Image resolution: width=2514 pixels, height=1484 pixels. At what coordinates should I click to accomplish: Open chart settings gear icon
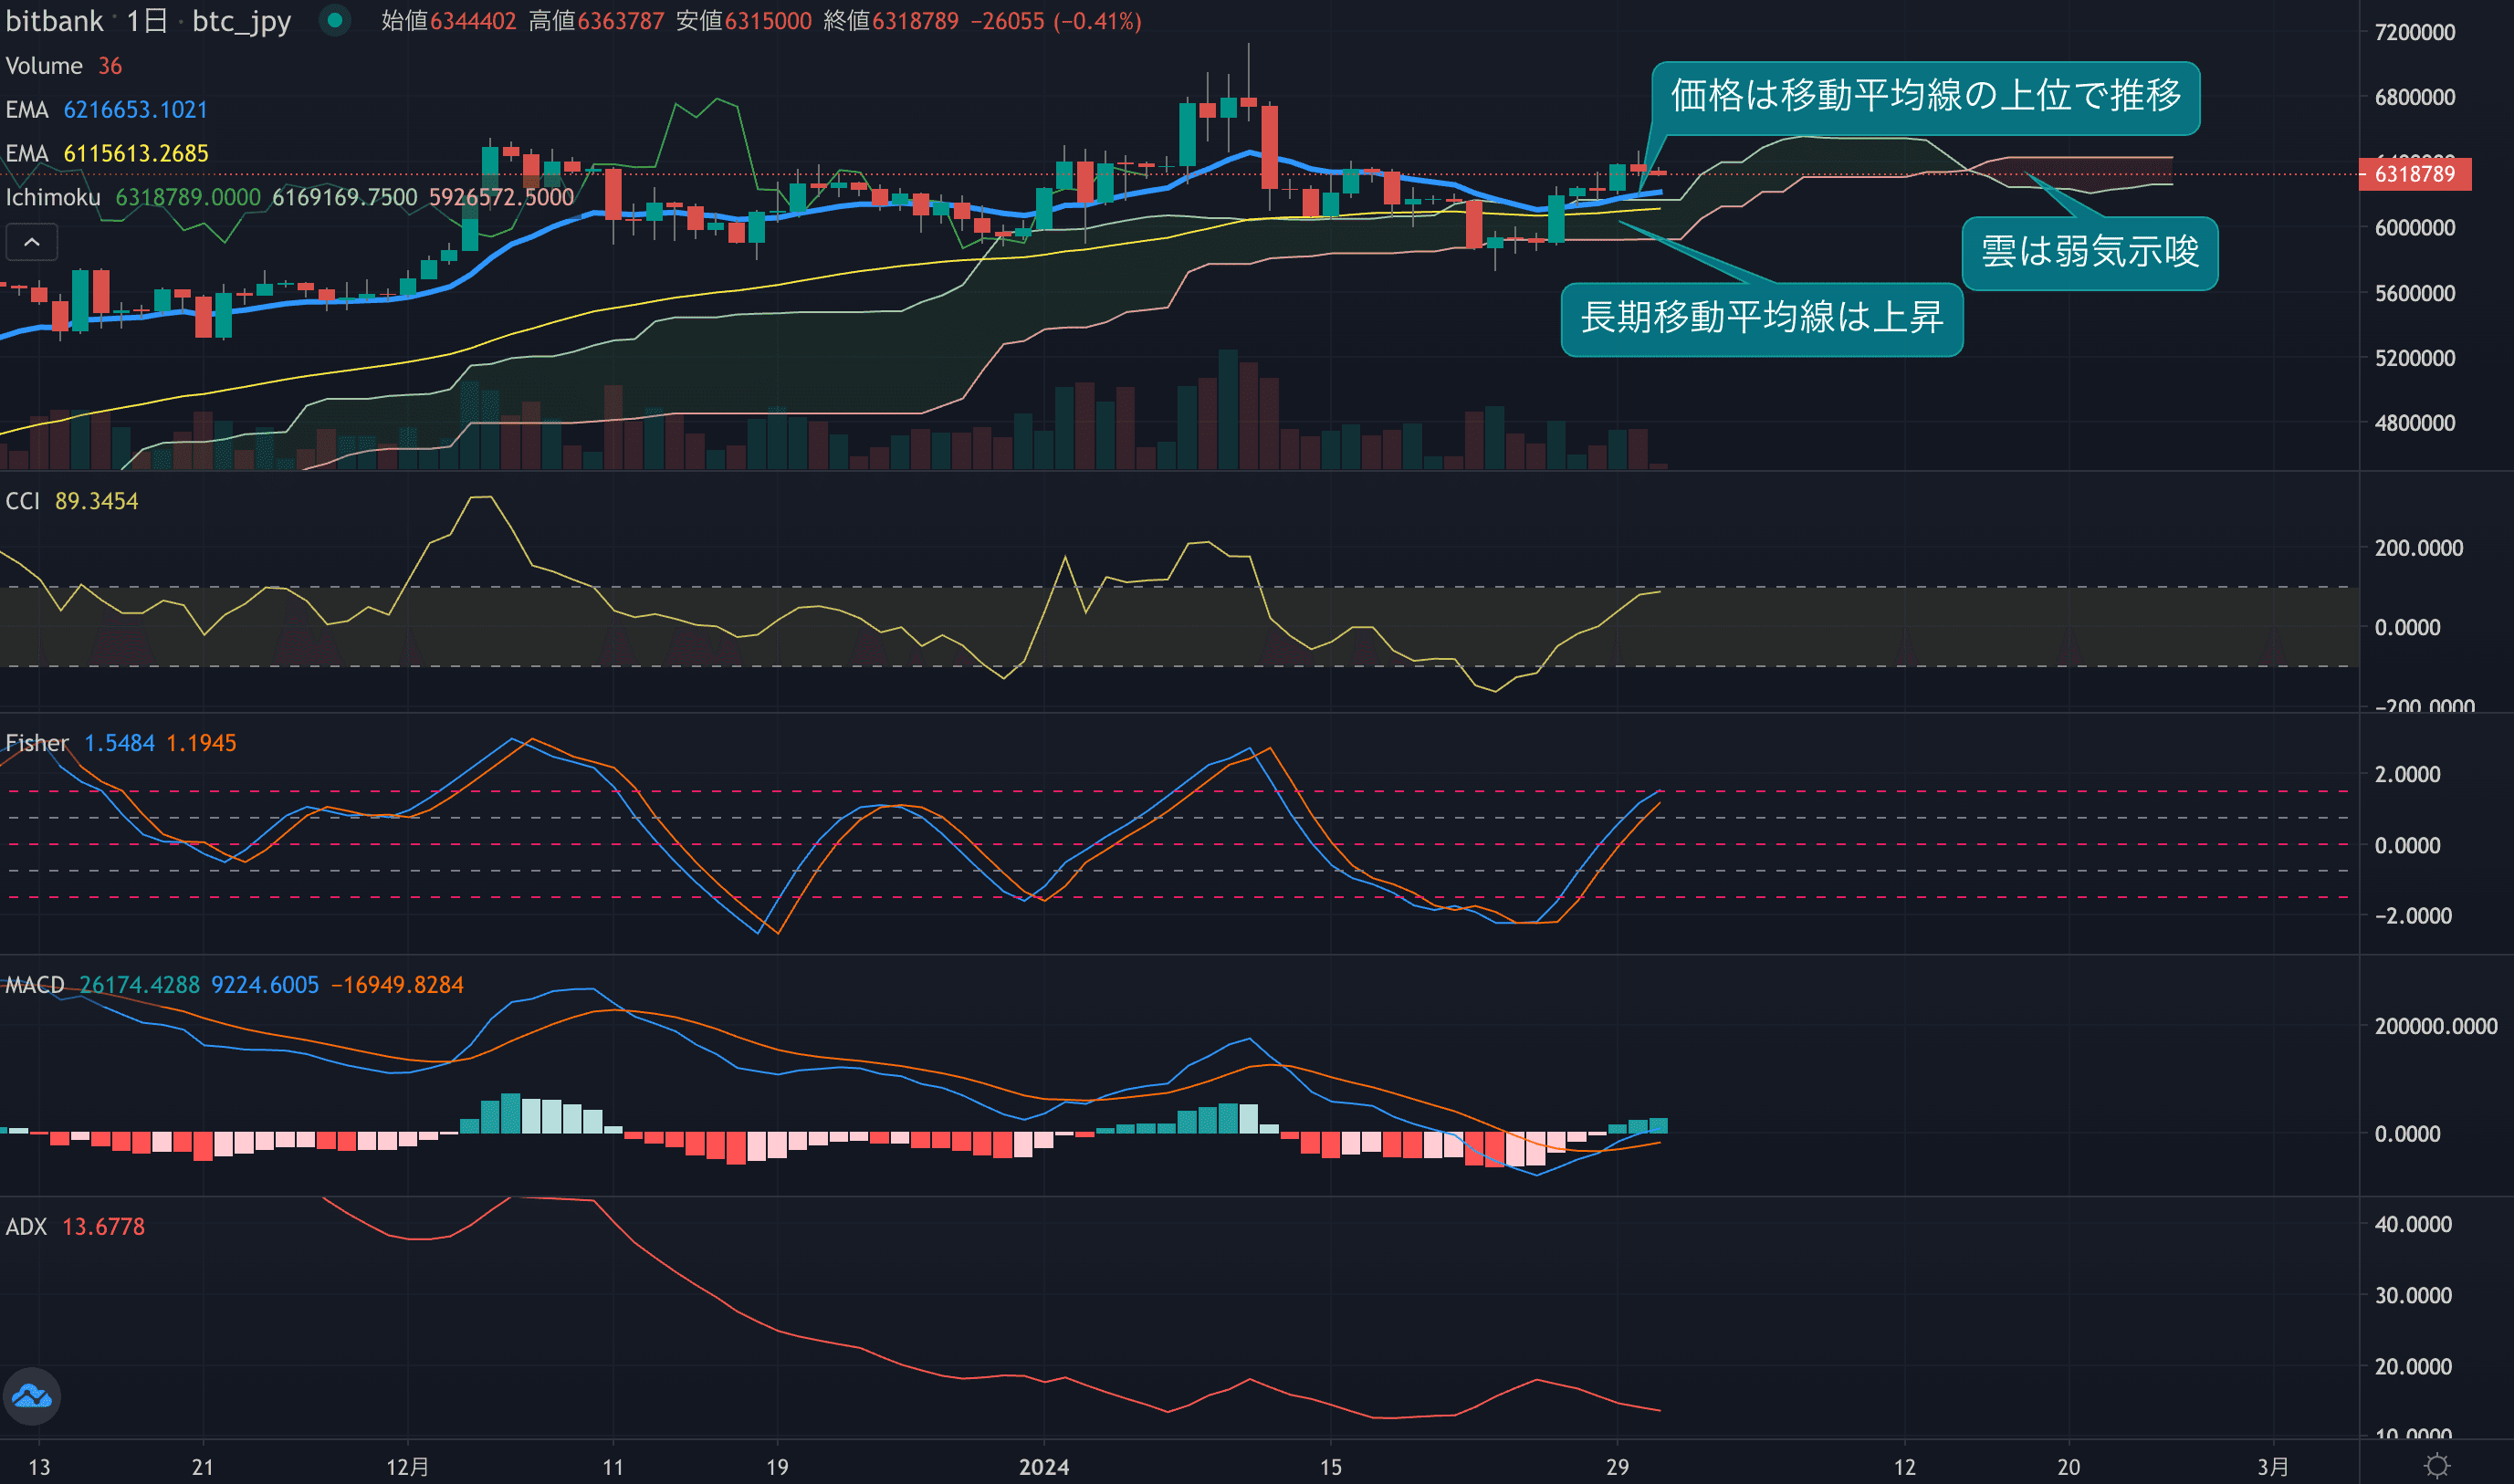[x=2437, y=1466]
